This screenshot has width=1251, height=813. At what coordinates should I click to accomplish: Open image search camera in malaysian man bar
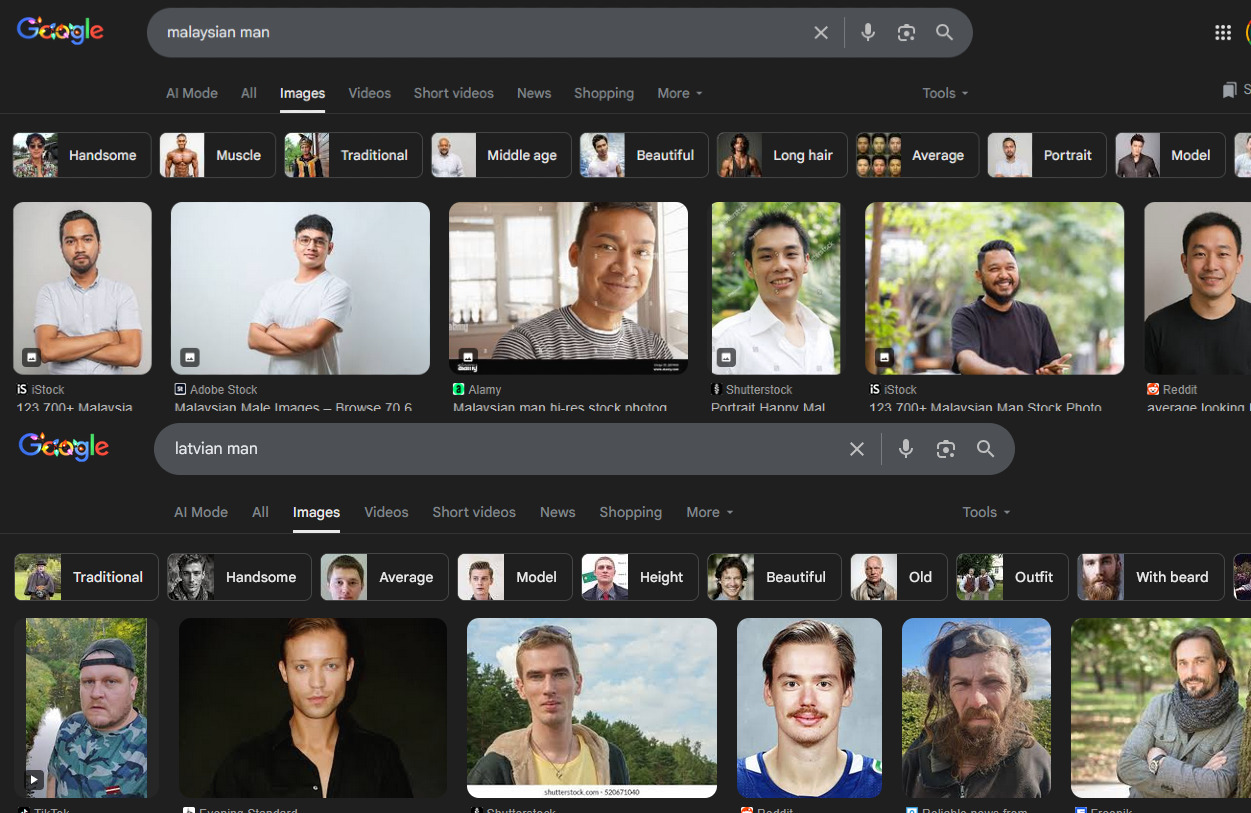(x=906, y=33)
